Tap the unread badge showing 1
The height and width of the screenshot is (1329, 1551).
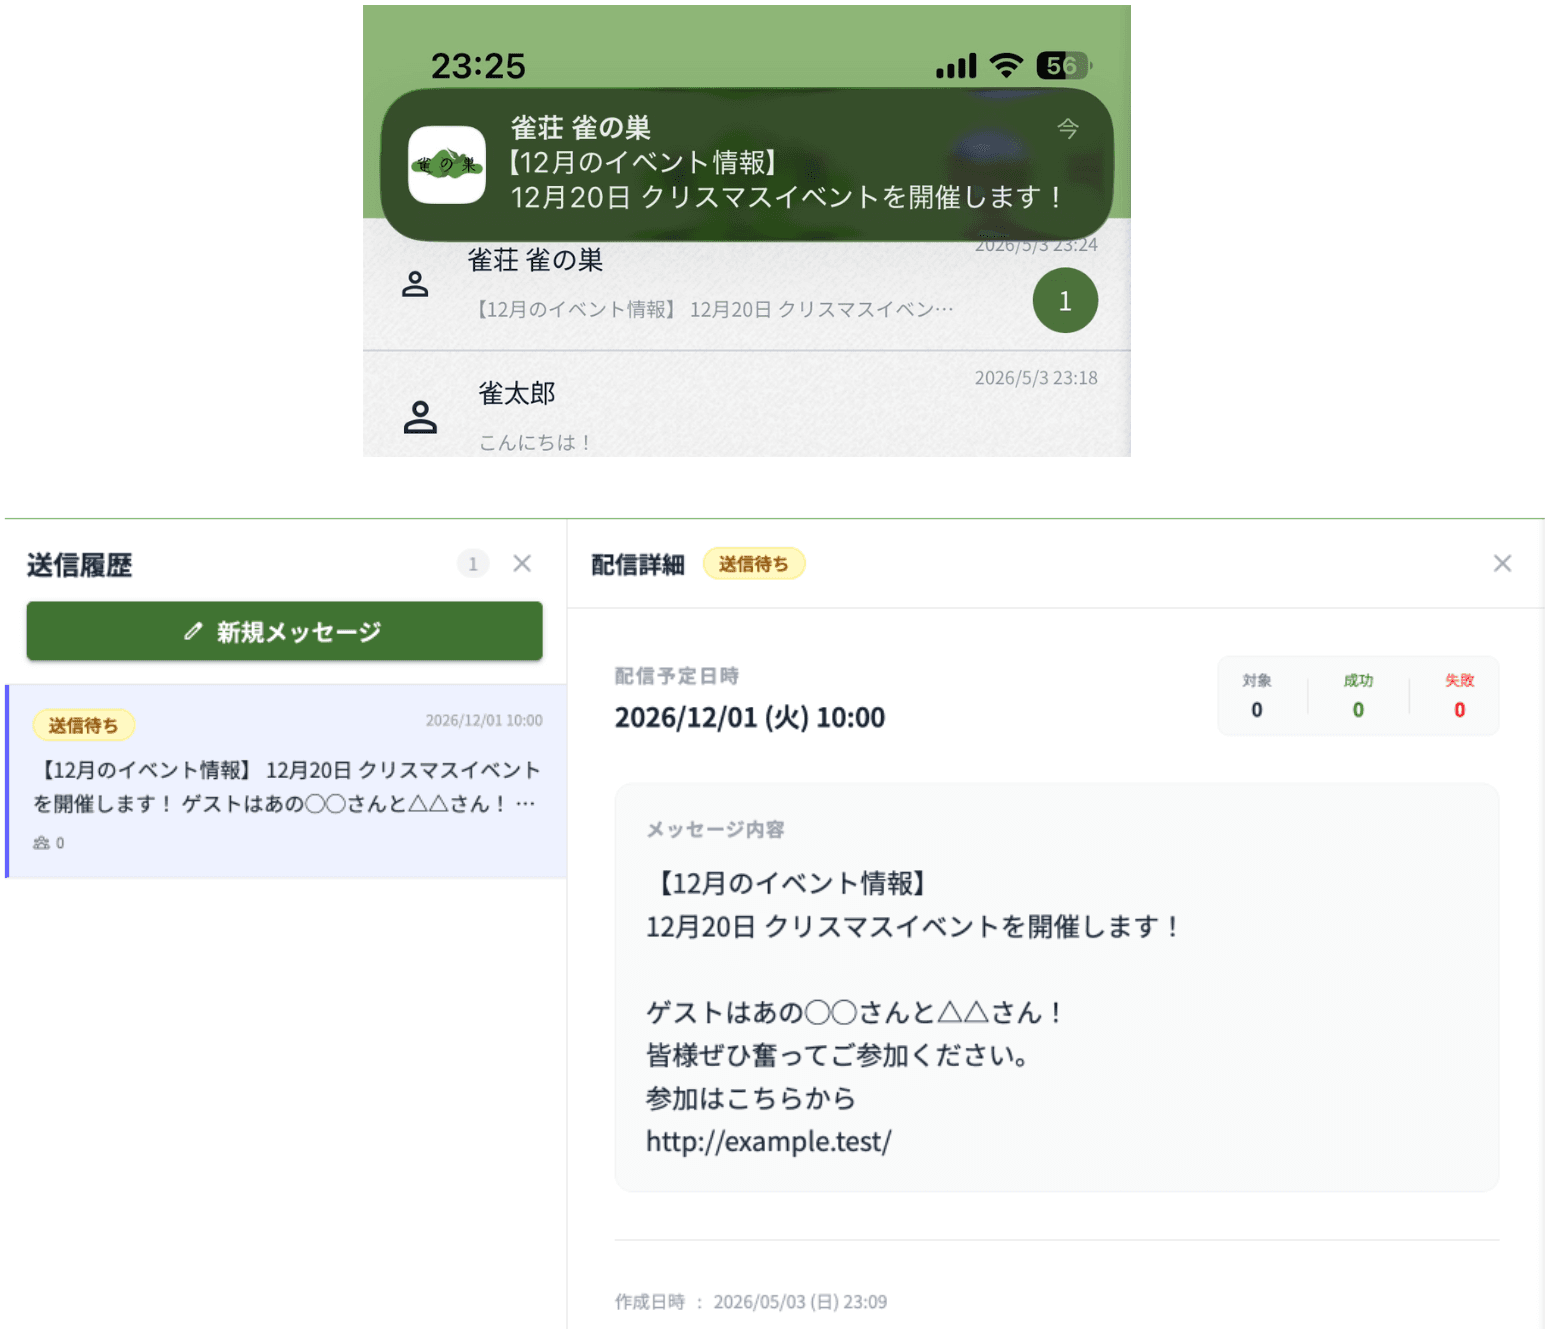point(1065,300)
